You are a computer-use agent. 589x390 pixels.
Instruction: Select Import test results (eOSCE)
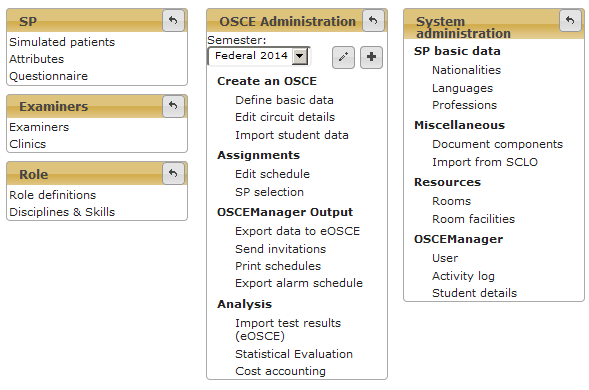coord(288,330)
